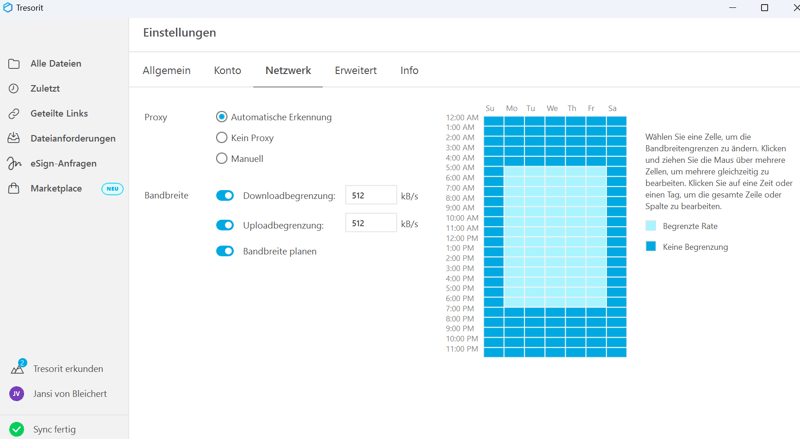The width and height of the screenshot is (800, 439).
Task: Open Alle Dateien folder icon
Action: click(14, 64)
